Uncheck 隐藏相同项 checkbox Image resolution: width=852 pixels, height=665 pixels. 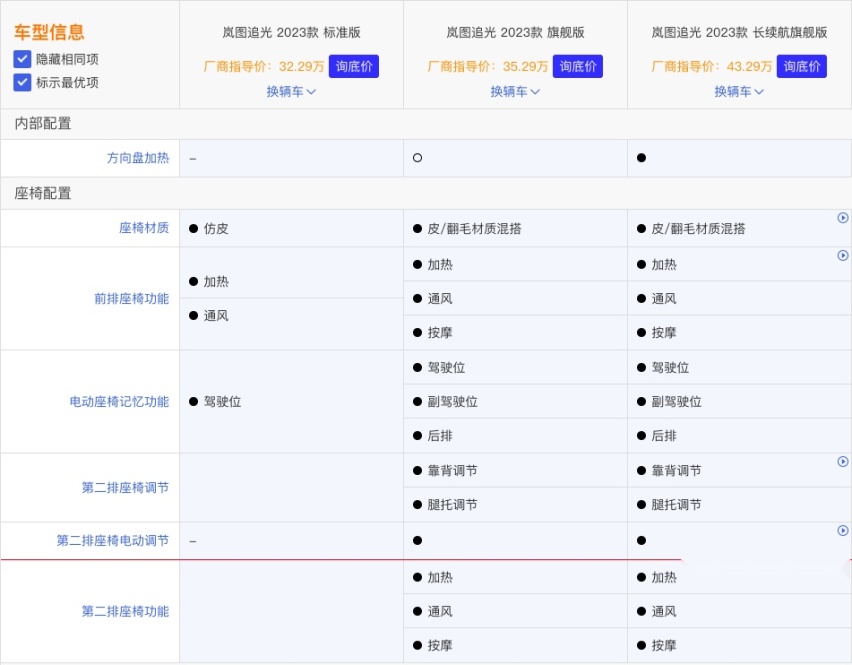pyautogui.click(x=22, y=59)
